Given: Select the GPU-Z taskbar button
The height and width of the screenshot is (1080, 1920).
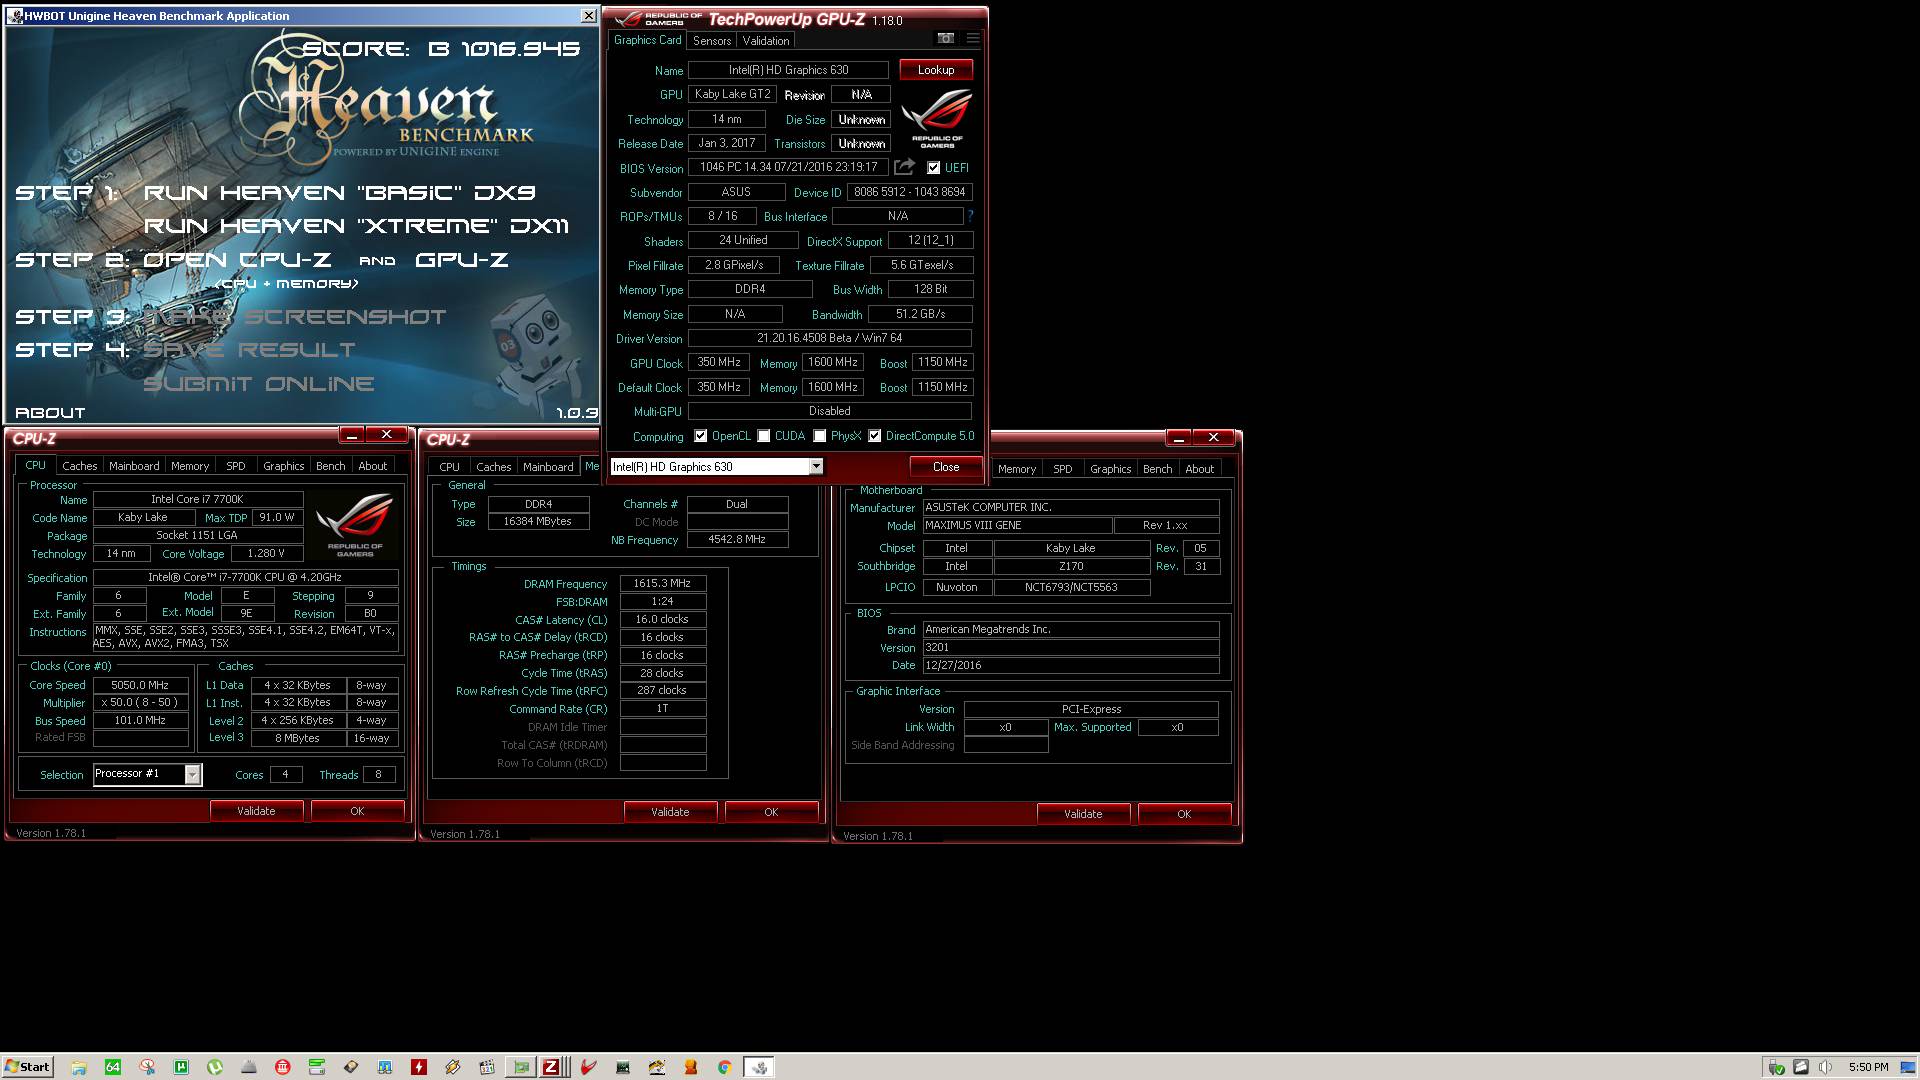Looking at the screenshot, I should tap(521, 1067).
